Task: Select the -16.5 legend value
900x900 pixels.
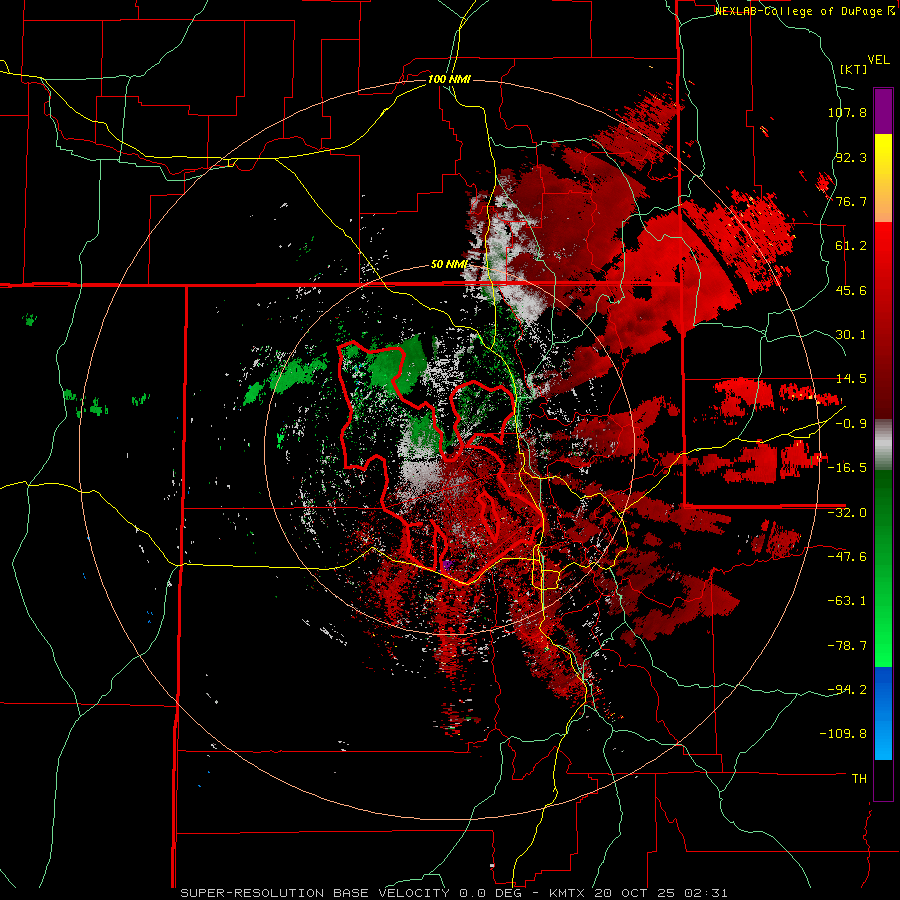Action: click(x=847, y=468)
